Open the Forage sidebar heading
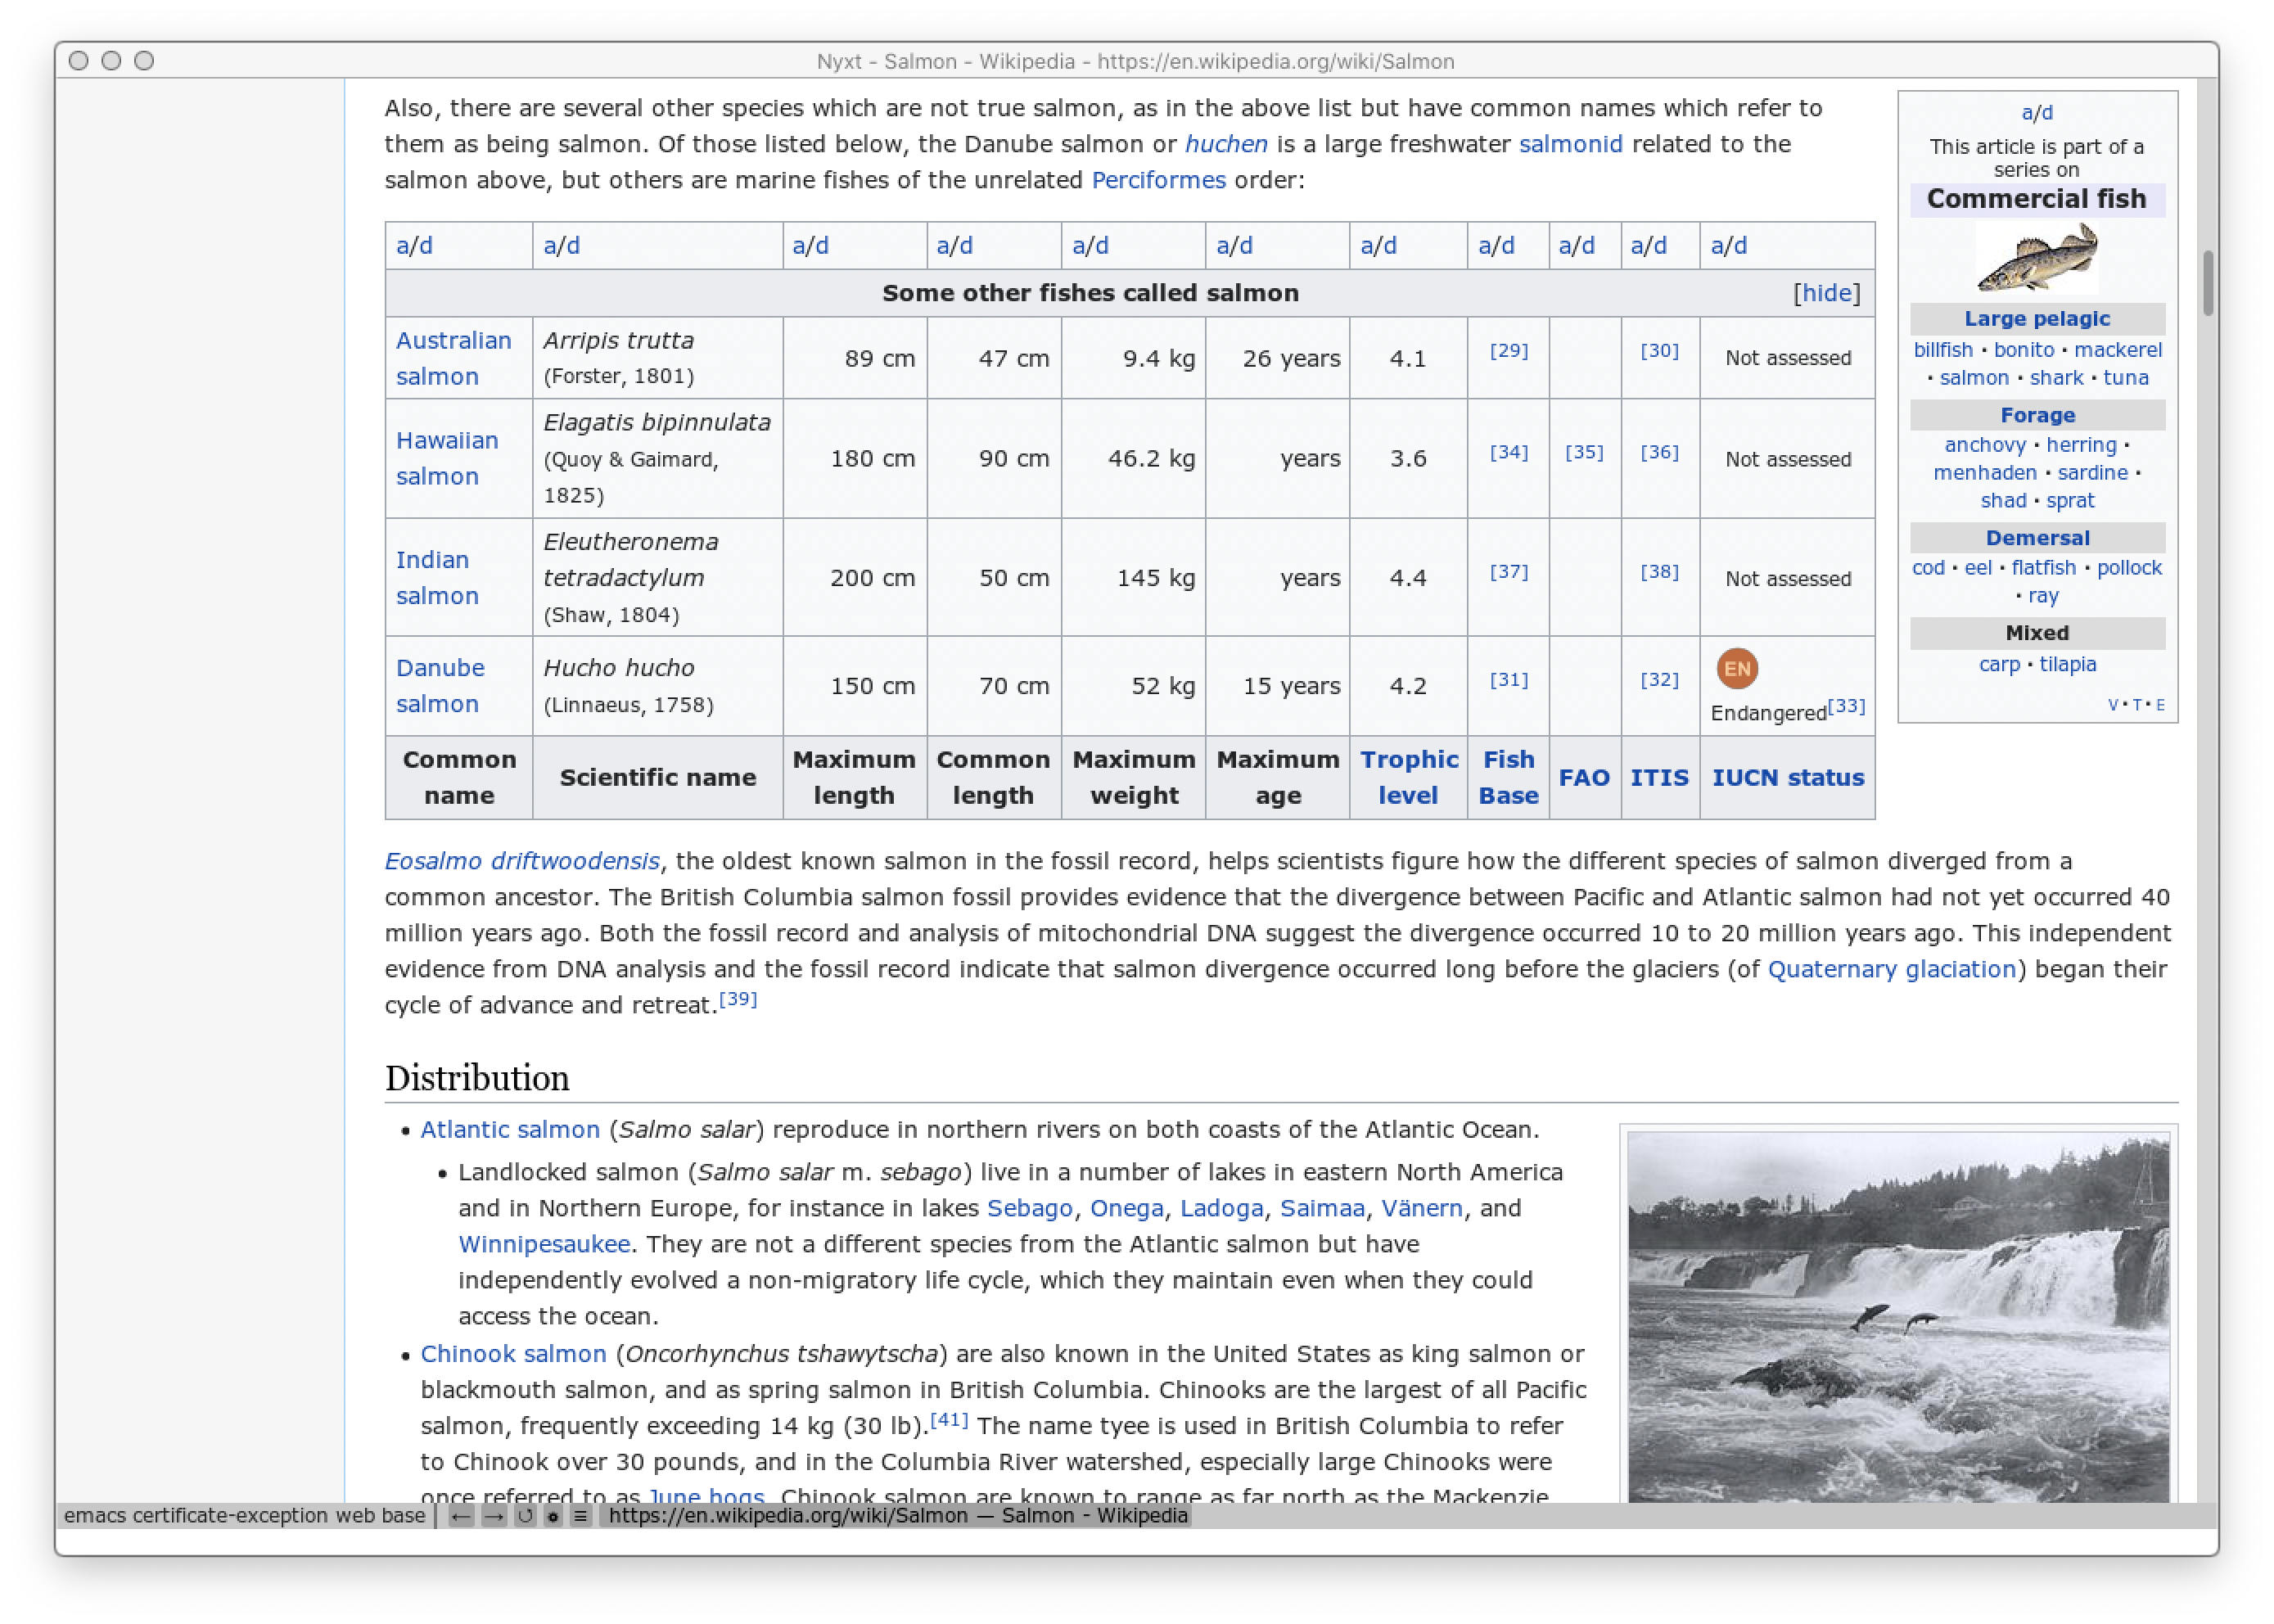This screenshot has height=1624, width=2274. click(x=2037, y=415)
